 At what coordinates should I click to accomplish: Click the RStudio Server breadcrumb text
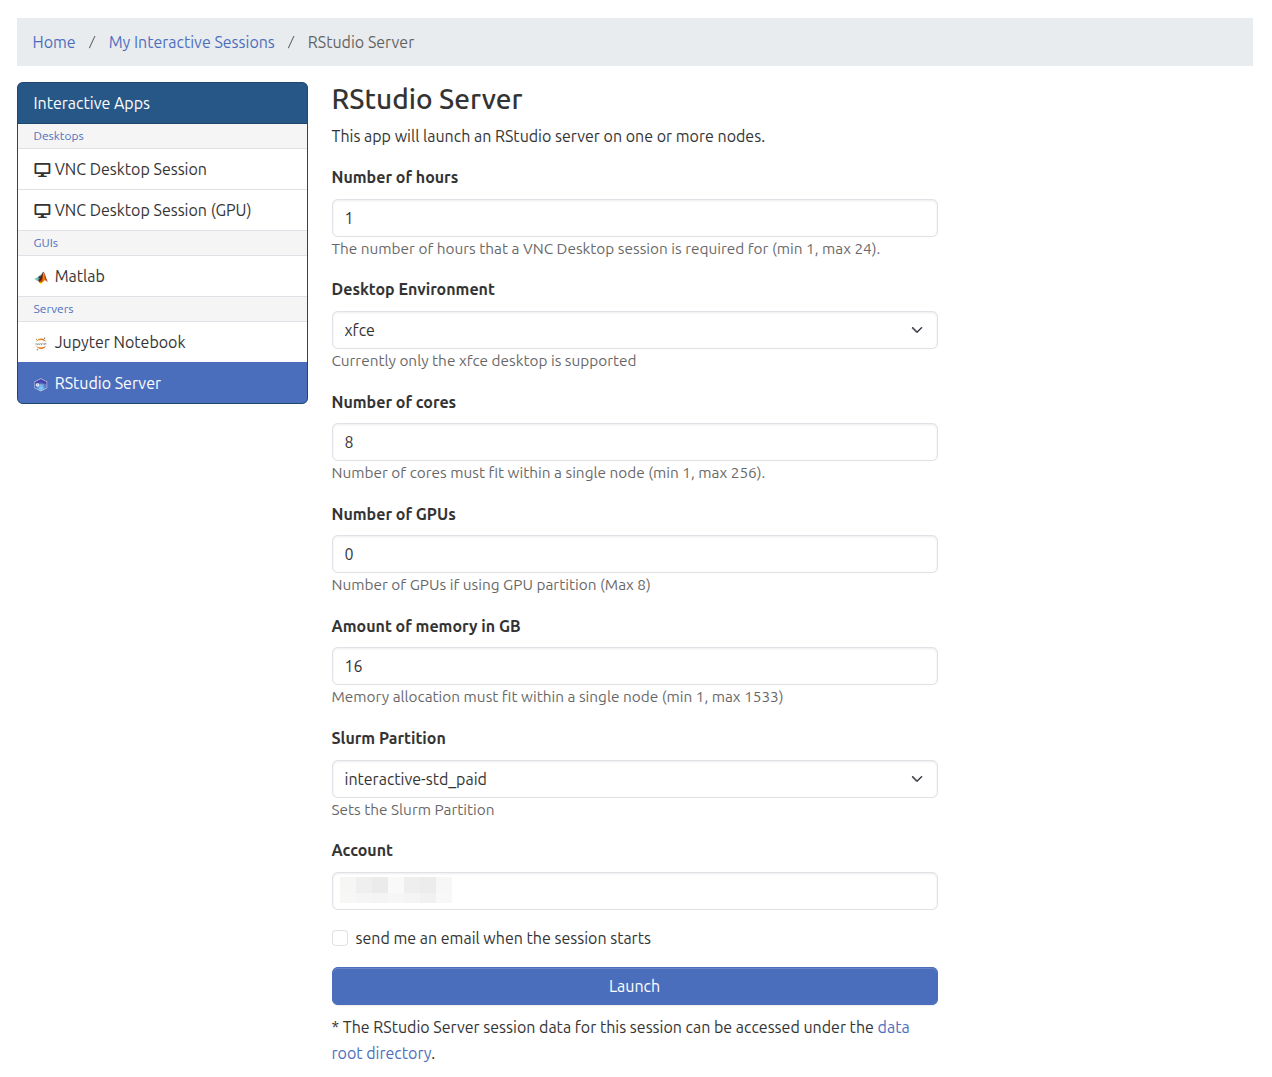click(361, 42)
